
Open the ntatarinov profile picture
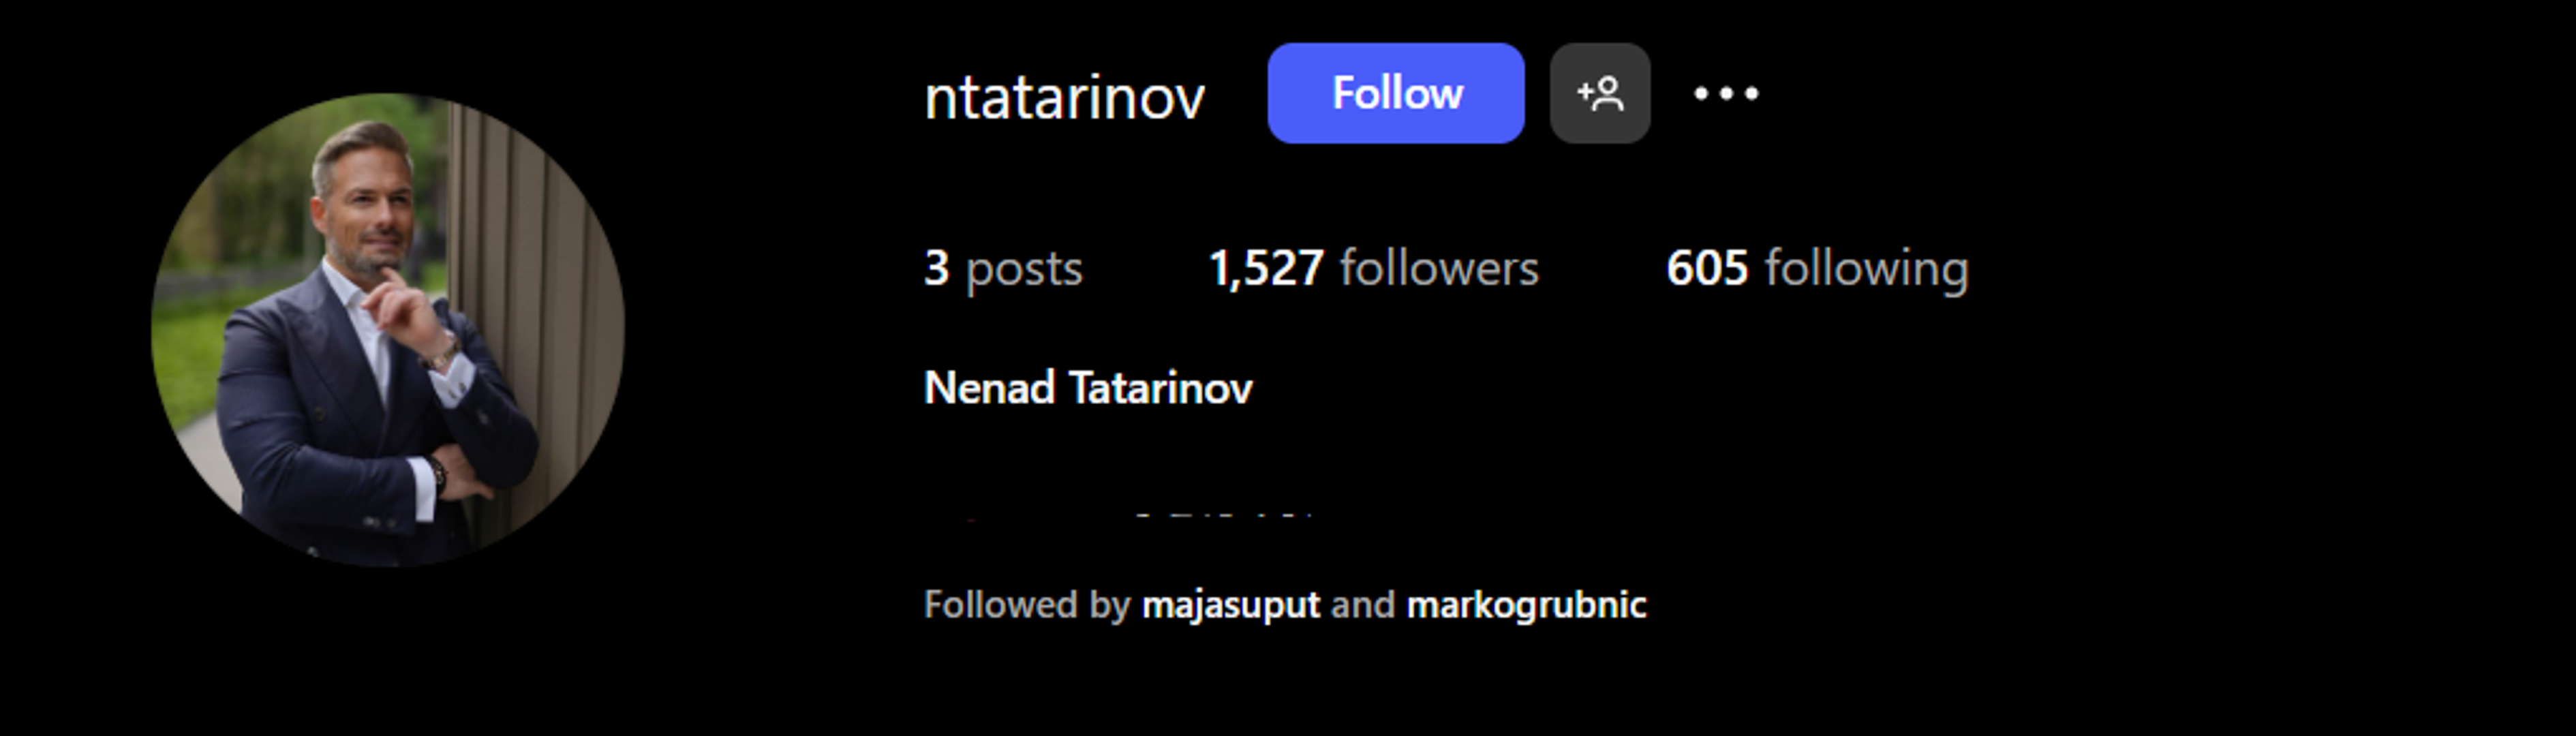point(388,330)
